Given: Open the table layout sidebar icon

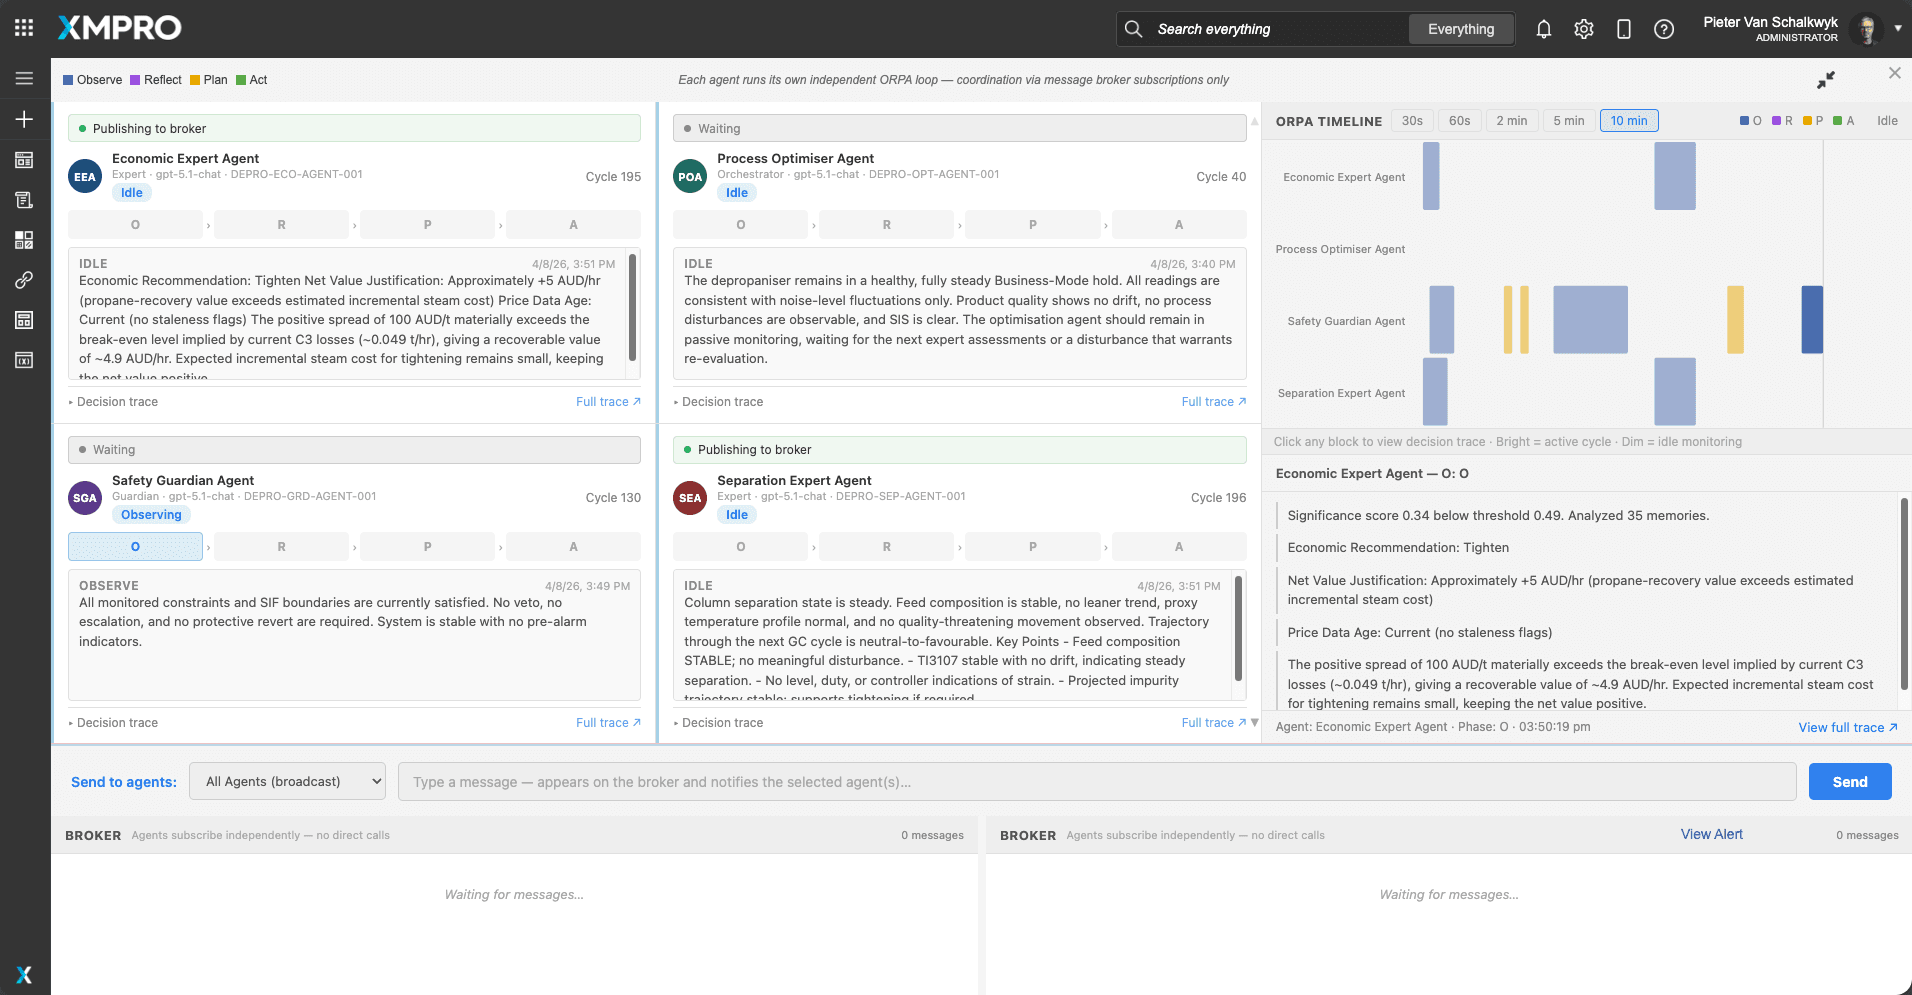Looking at the screenshot, I should 24,320.
